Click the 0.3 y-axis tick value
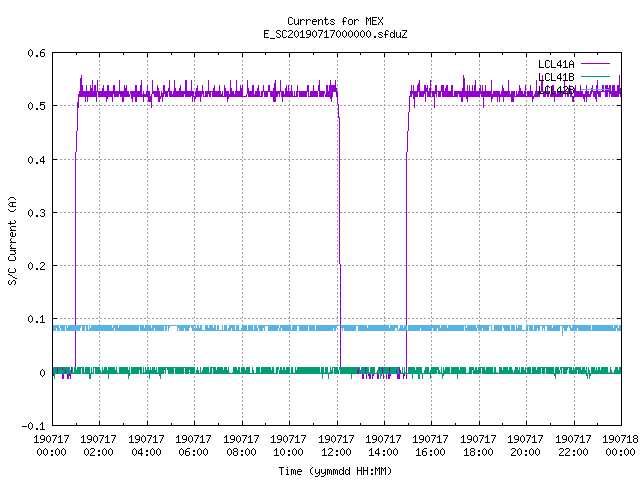This screenshot has height=480, width=640. tap(36, 213)
